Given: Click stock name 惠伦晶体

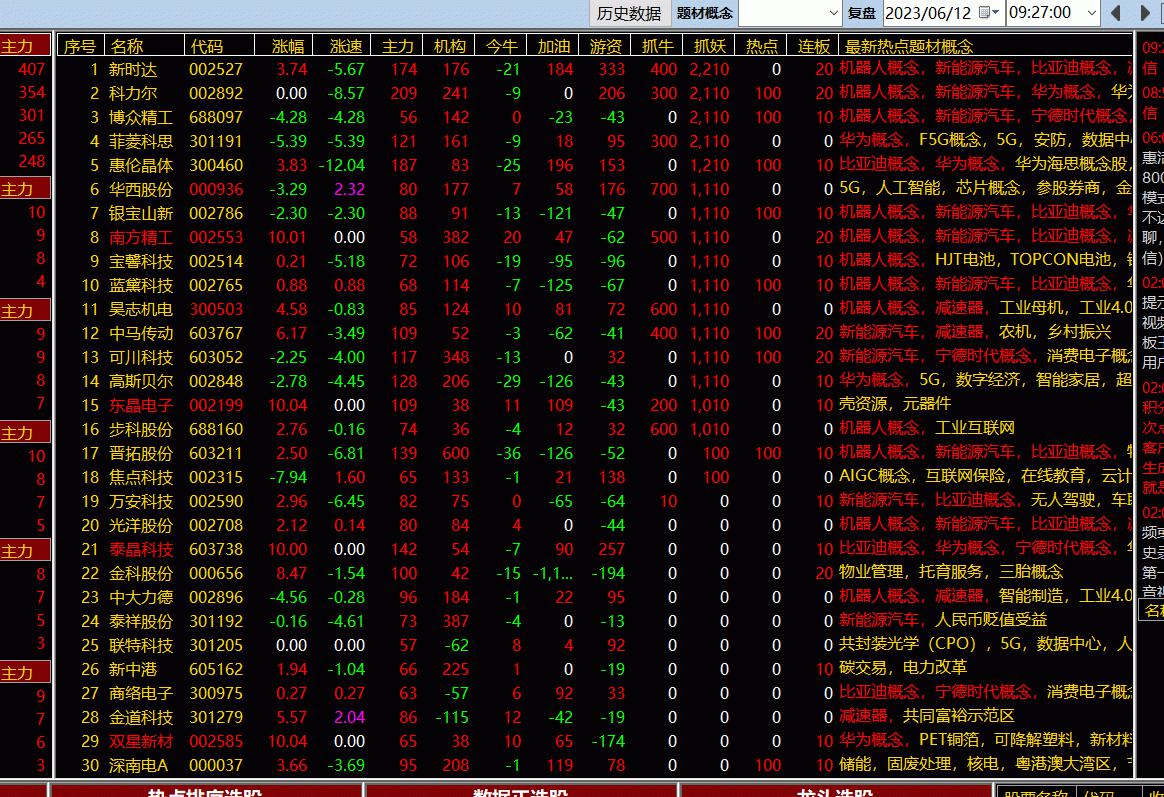Looking at the screenshot, I should pos(141,165).
